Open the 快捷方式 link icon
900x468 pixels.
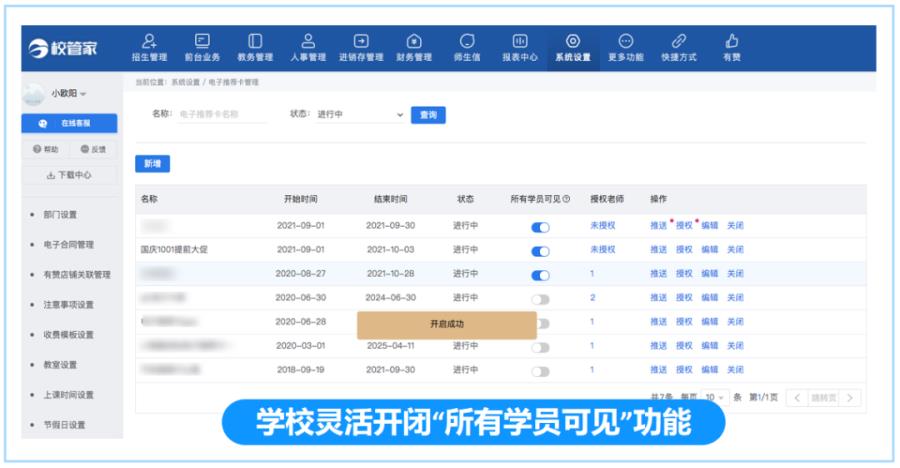point(679,41)
